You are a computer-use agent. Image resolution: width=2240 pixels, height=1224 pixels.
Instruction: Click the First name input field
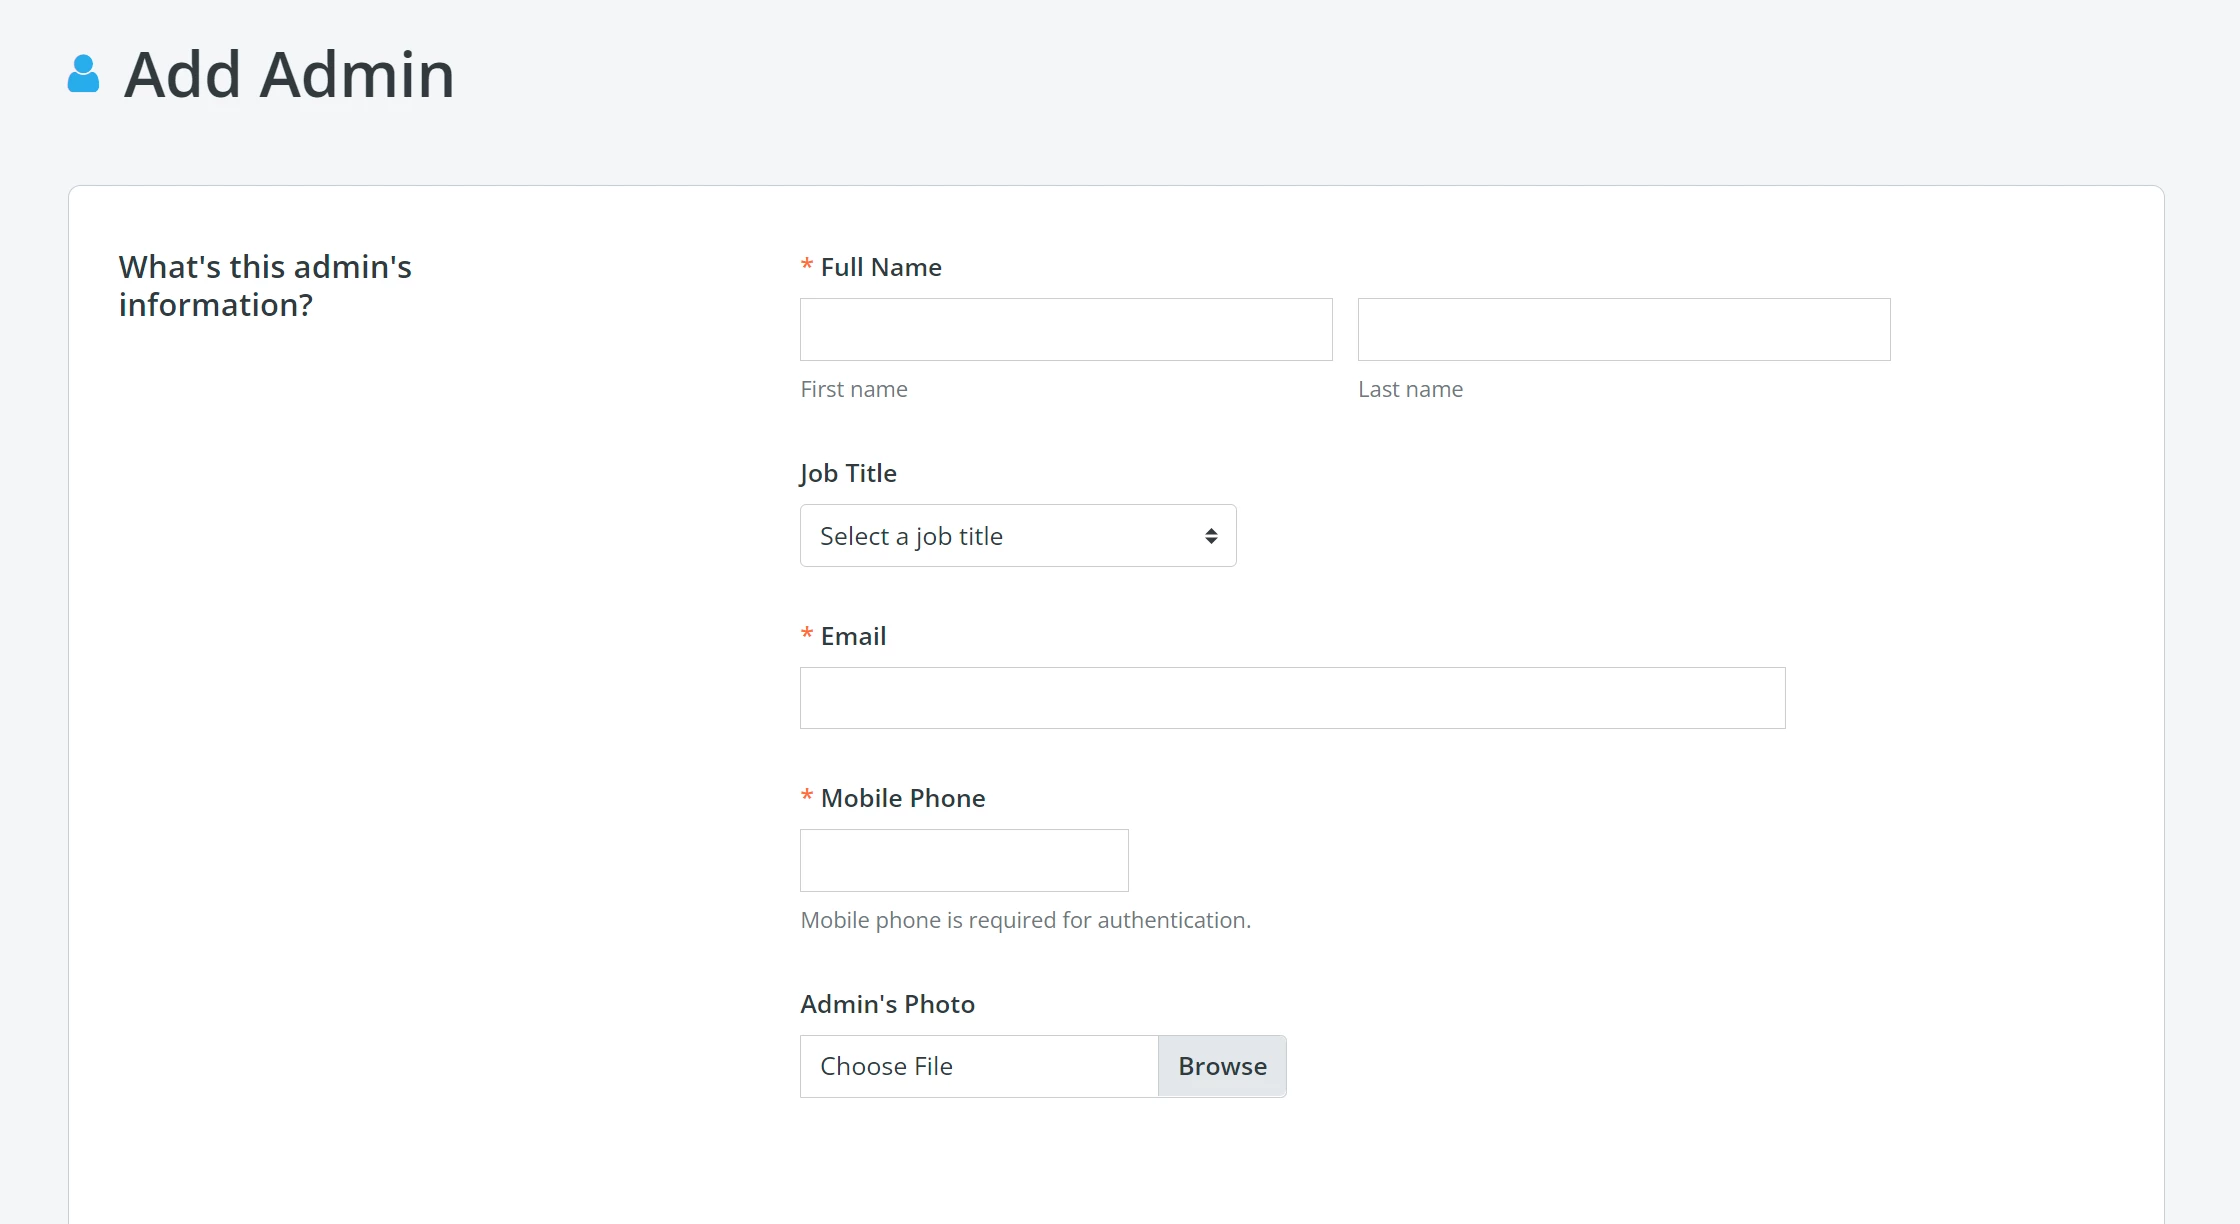[x=1065, y=329]
